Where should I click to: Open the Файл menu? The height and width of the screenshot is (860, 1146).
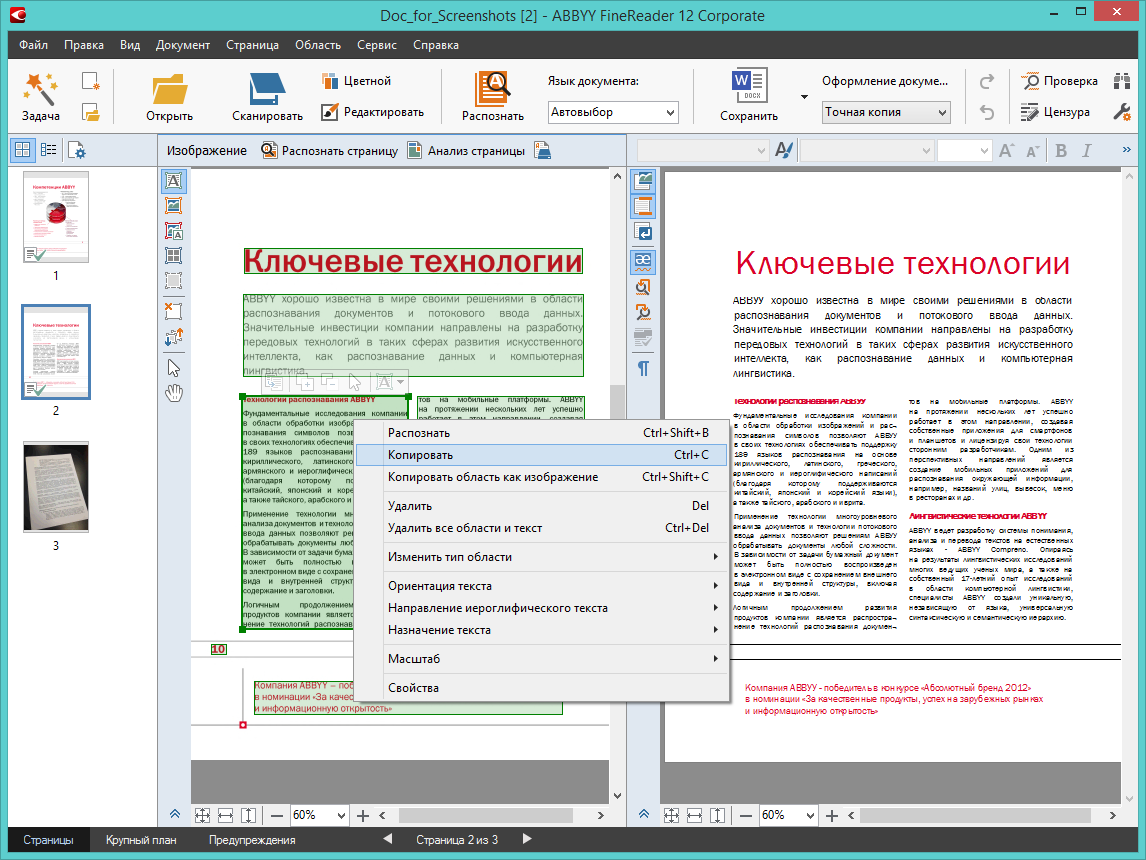tap(33, 45)
